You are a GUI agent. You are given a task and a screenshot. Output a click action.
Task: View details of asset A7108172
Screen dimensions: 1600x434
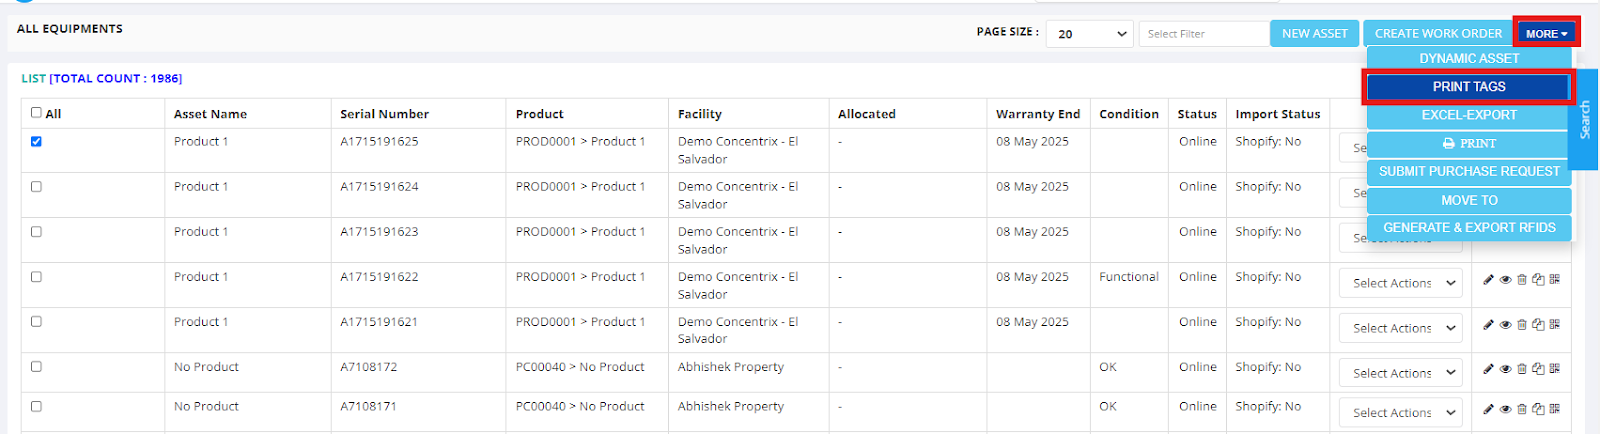coord(1505,369)
